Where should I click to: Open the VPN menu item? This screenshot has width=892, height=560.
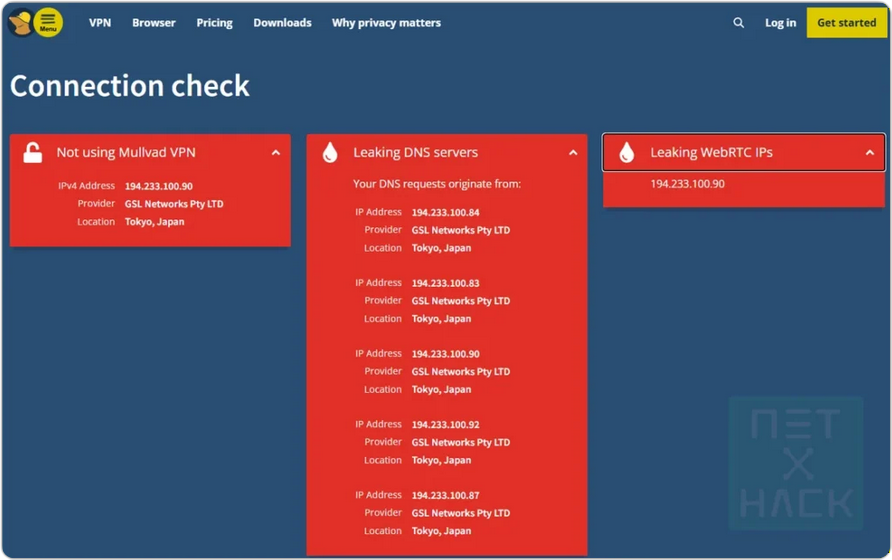100,23
